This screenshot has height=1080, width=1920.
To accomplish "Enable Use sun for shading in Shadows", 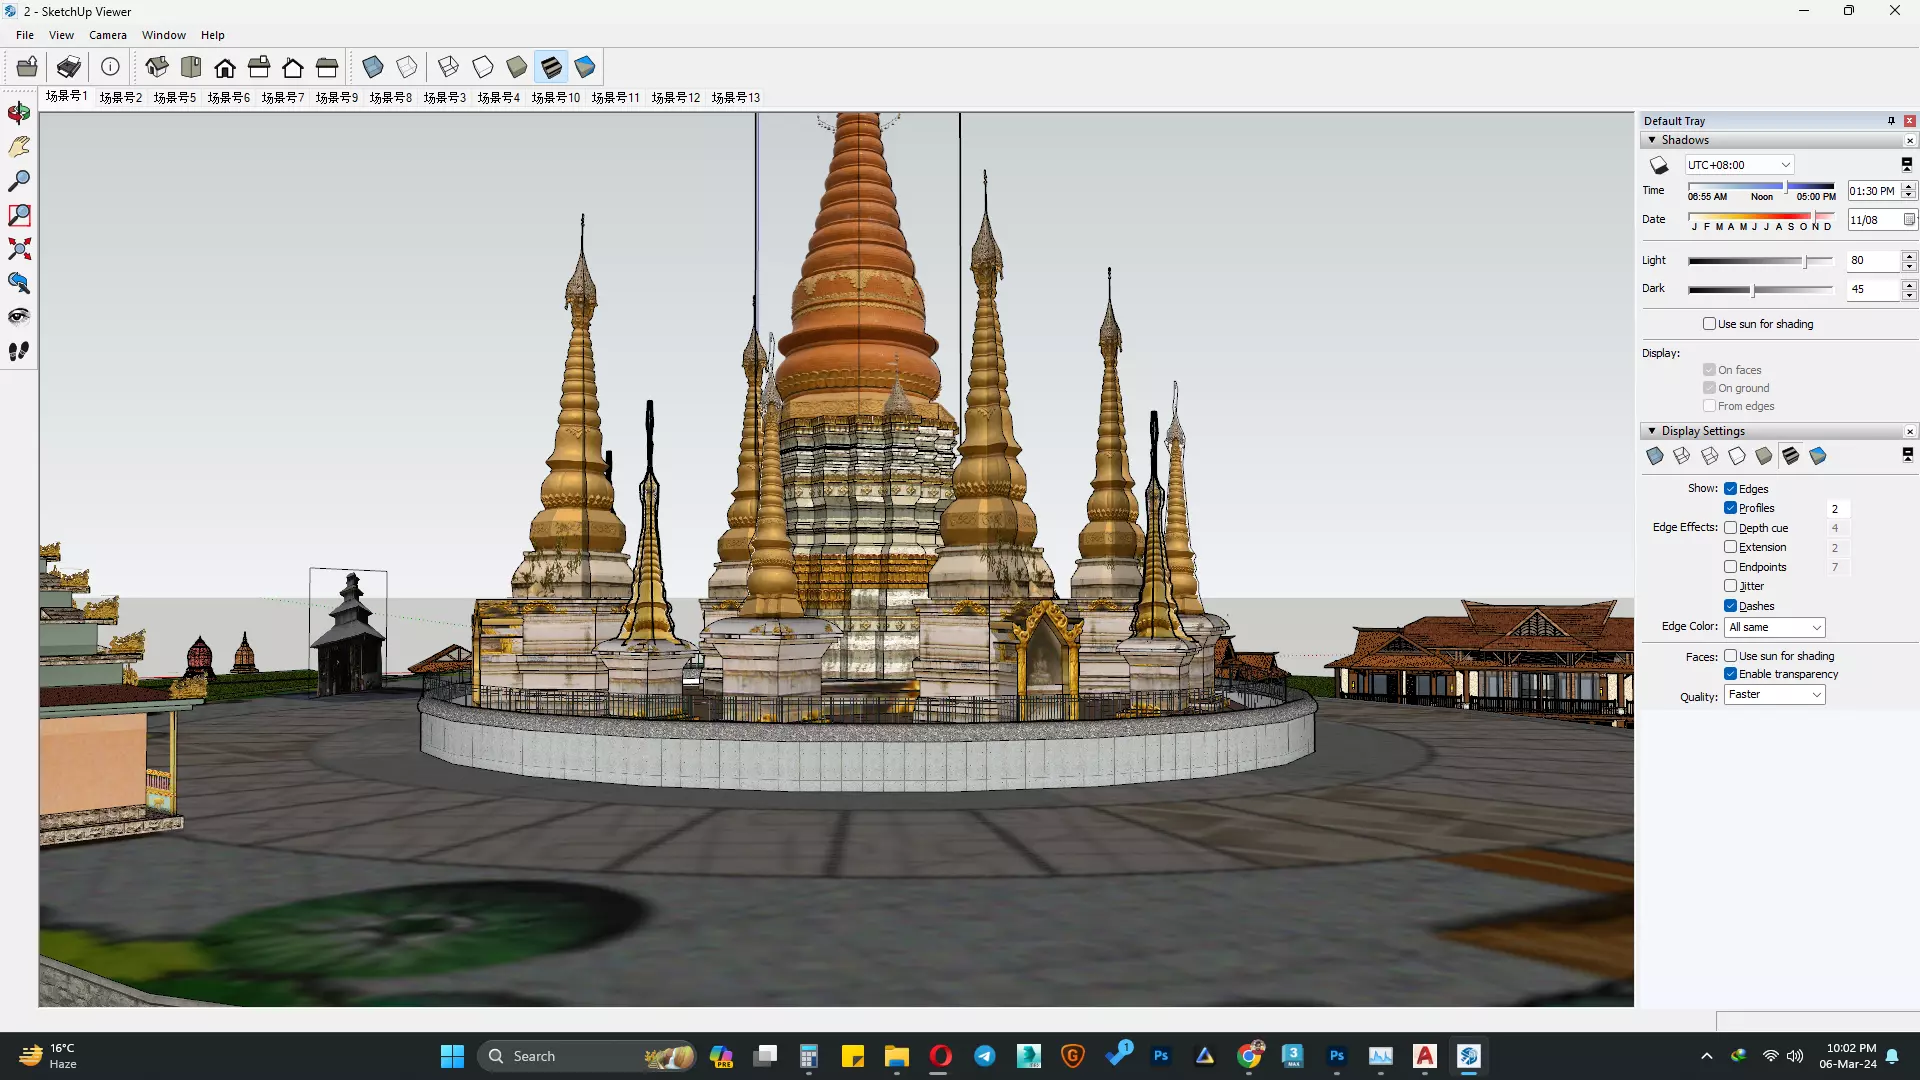I will click(x=1709, y=324).
